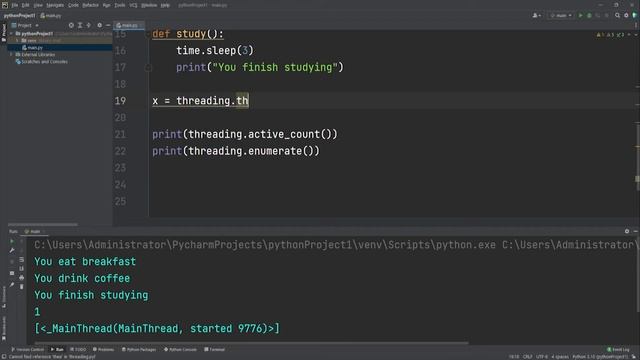Image resolution: width=640 pixels, height=360 pixels.
Task: Click Expand All icon in Project panel
Action: pos(80,25)
